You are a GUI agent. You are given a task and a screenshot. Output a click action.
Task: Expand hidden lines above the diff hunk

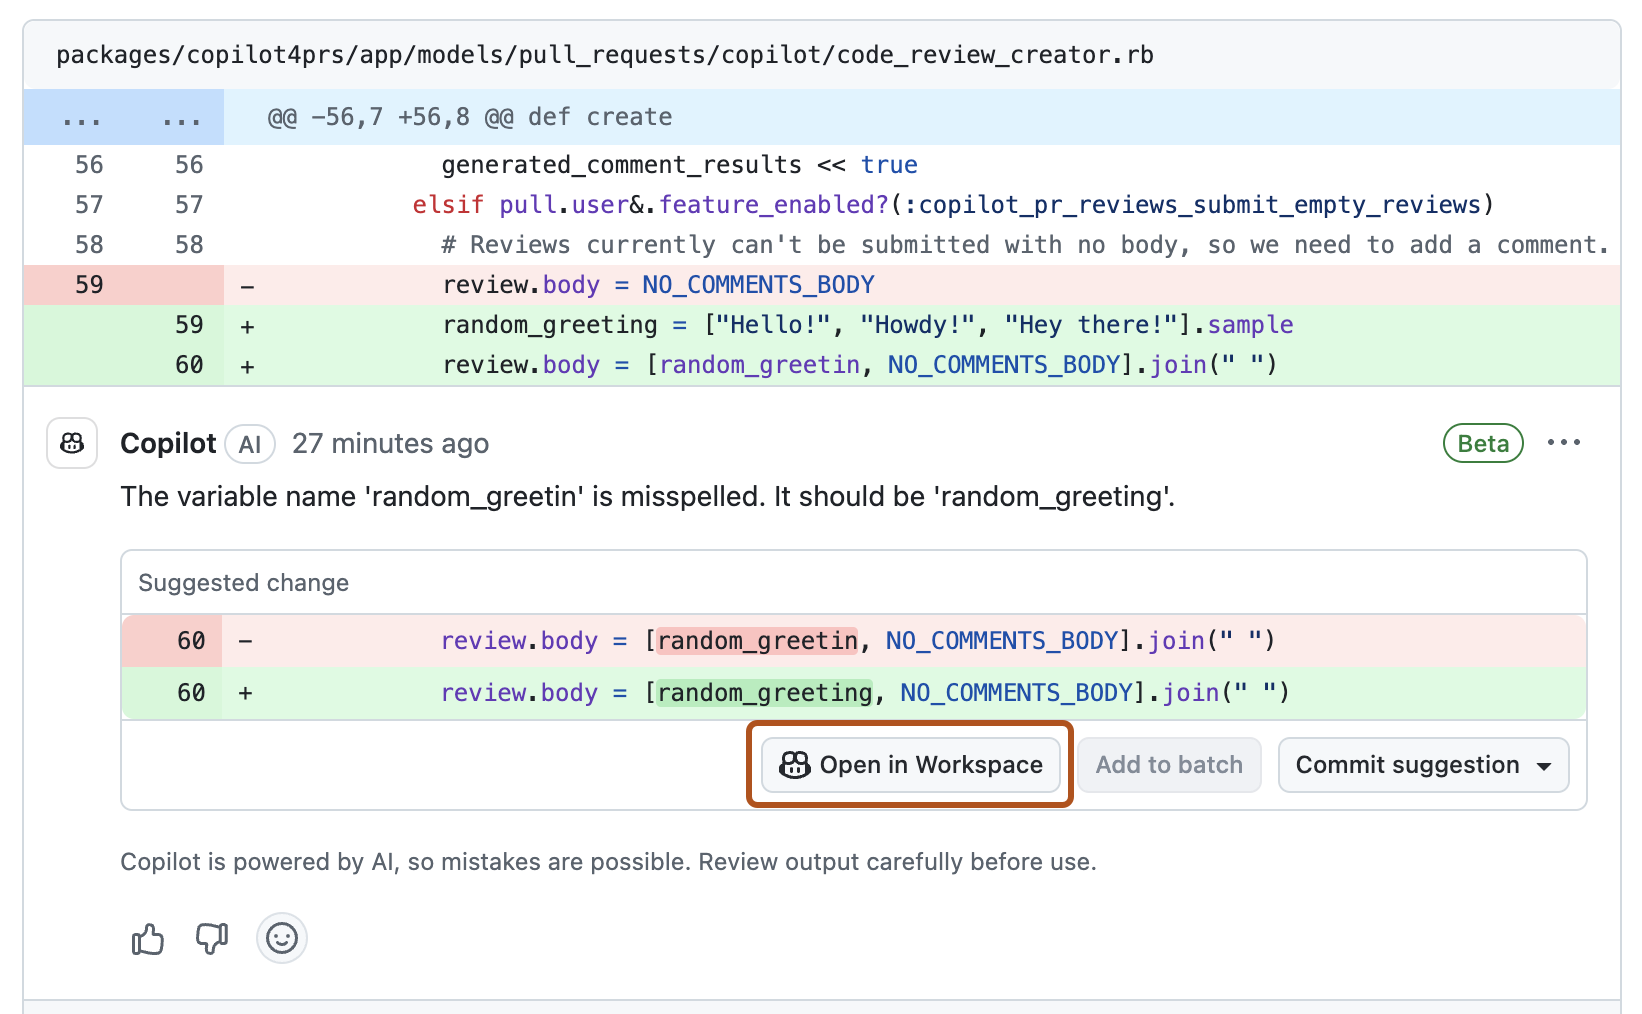(124, 117)
